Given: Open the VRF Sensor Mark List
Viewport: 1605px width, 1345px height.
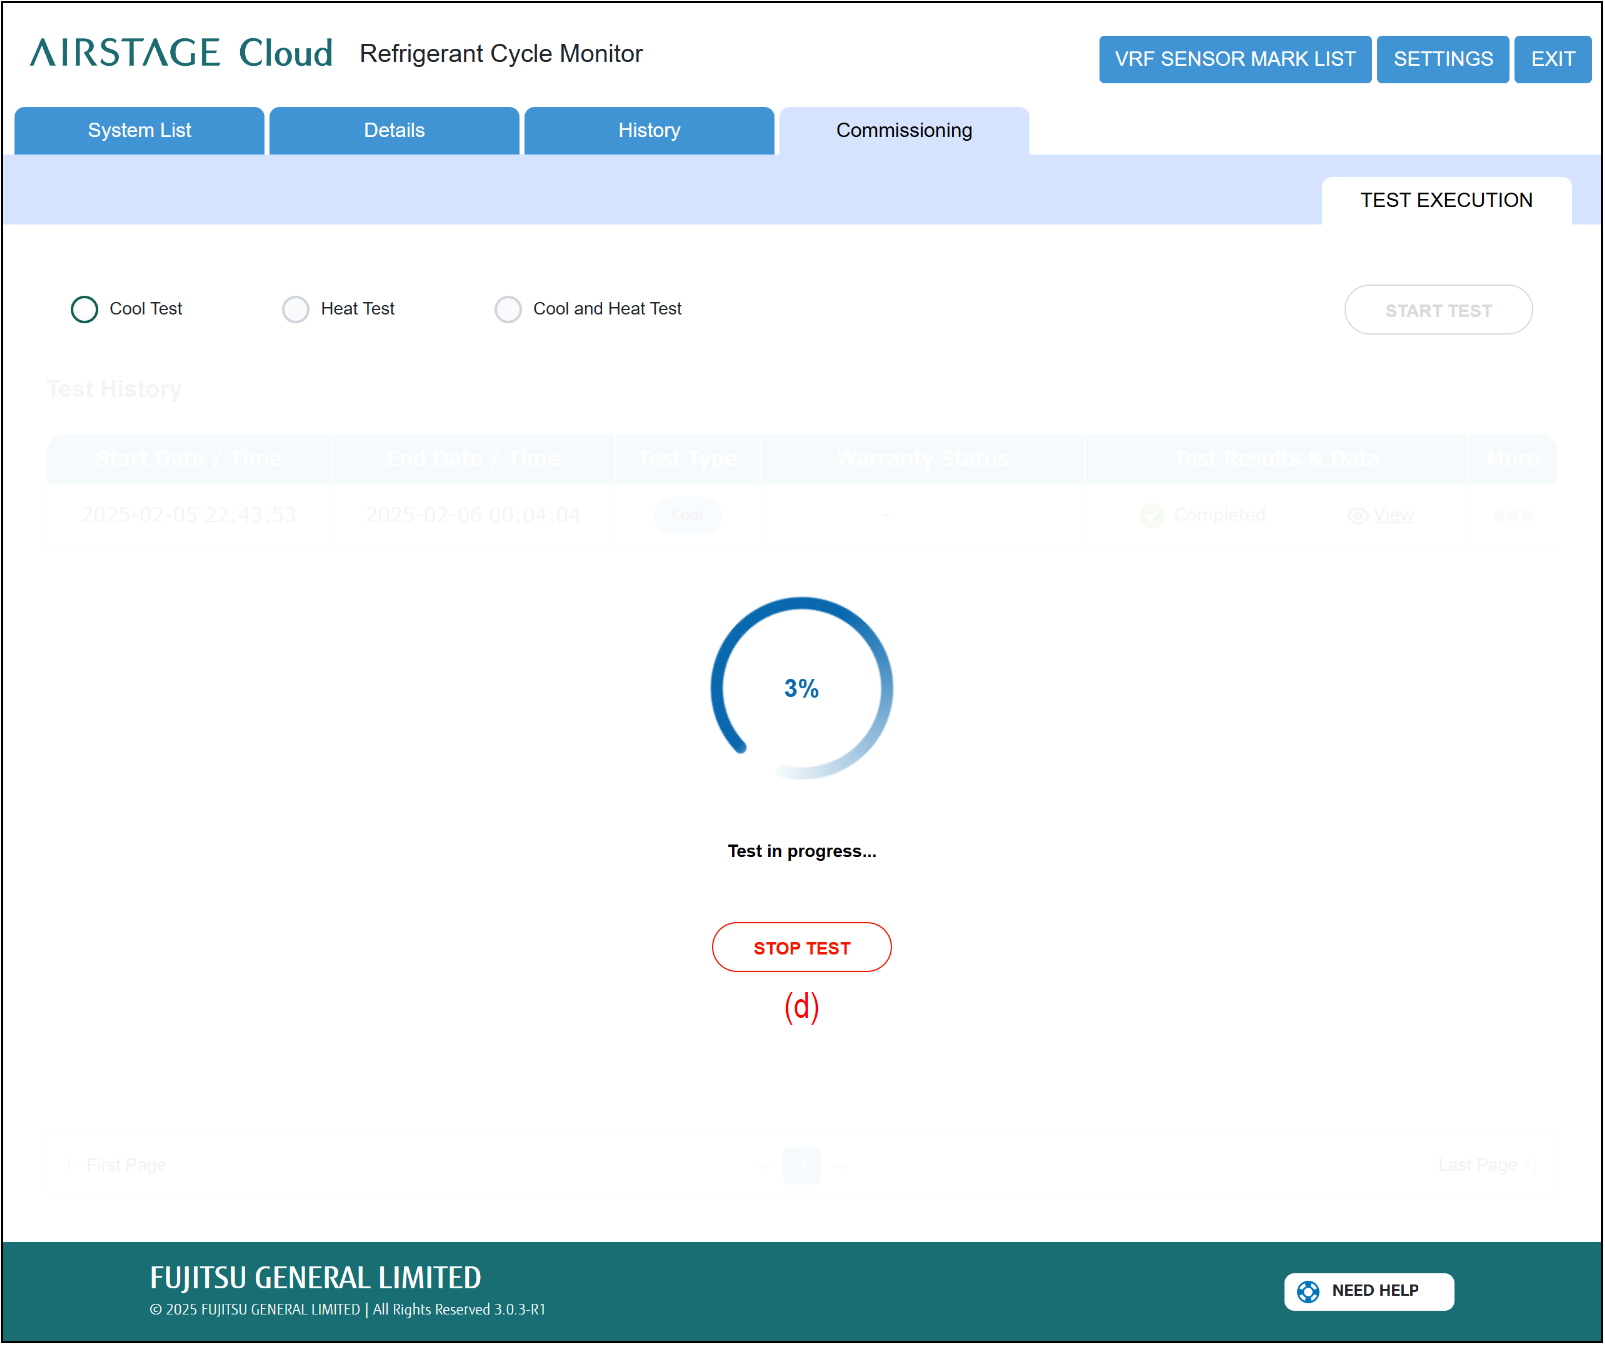Looking at the screenshot, I should point(1234,59).
